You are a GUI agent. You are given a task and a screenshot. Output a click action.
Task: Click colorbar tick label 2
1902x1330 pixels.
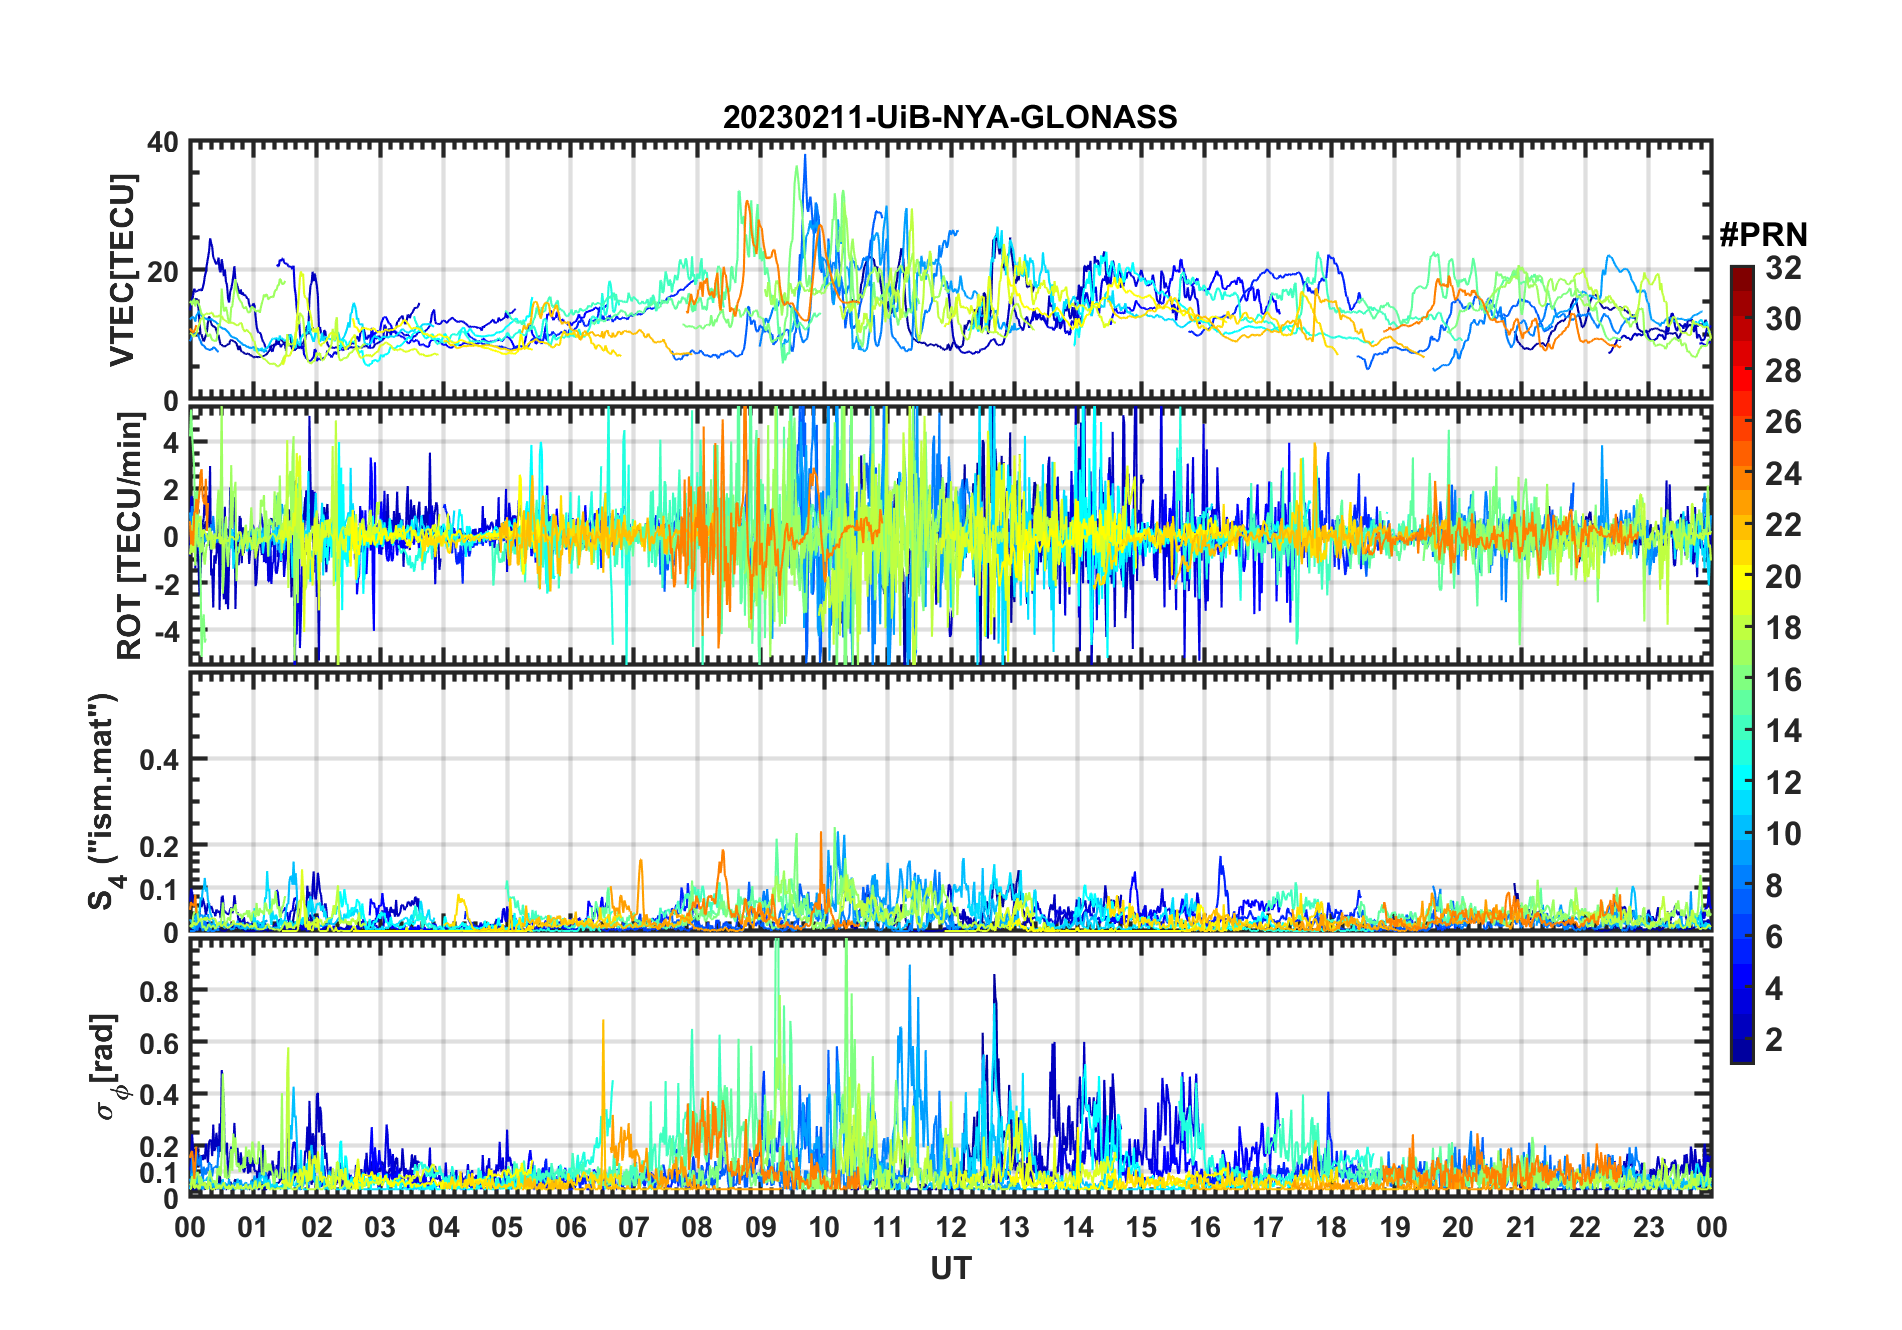click(1774, 1040)
